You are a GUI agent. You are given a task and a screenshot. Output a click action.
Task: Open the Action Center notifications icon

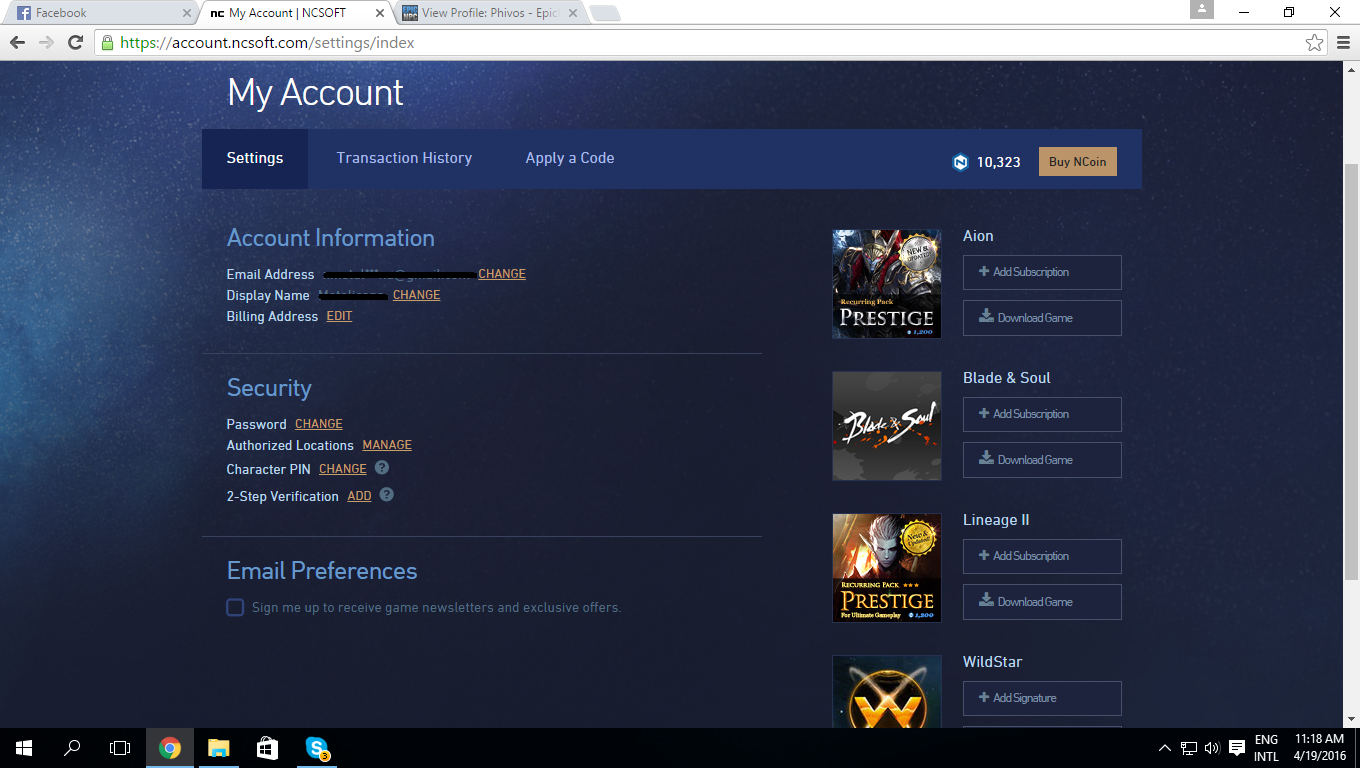tap(1237, 748)
